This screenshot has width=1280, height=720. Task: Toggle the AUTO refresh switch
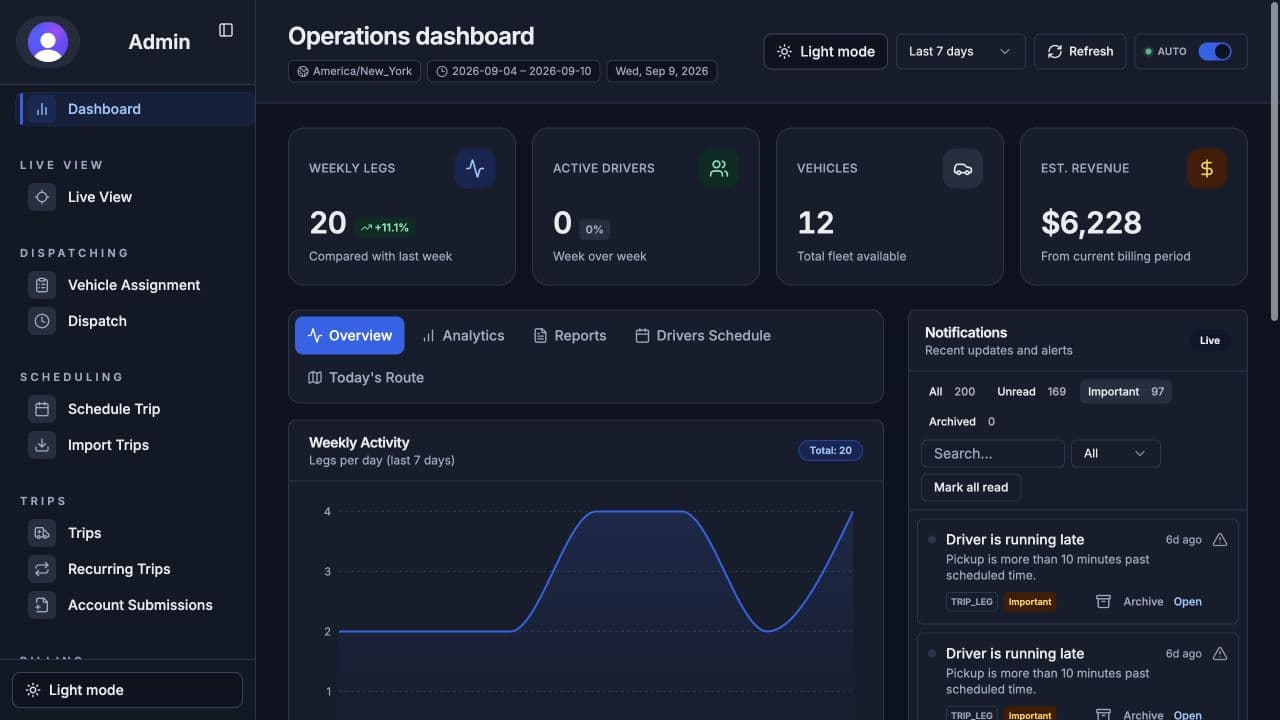(x=1215, y=51)
